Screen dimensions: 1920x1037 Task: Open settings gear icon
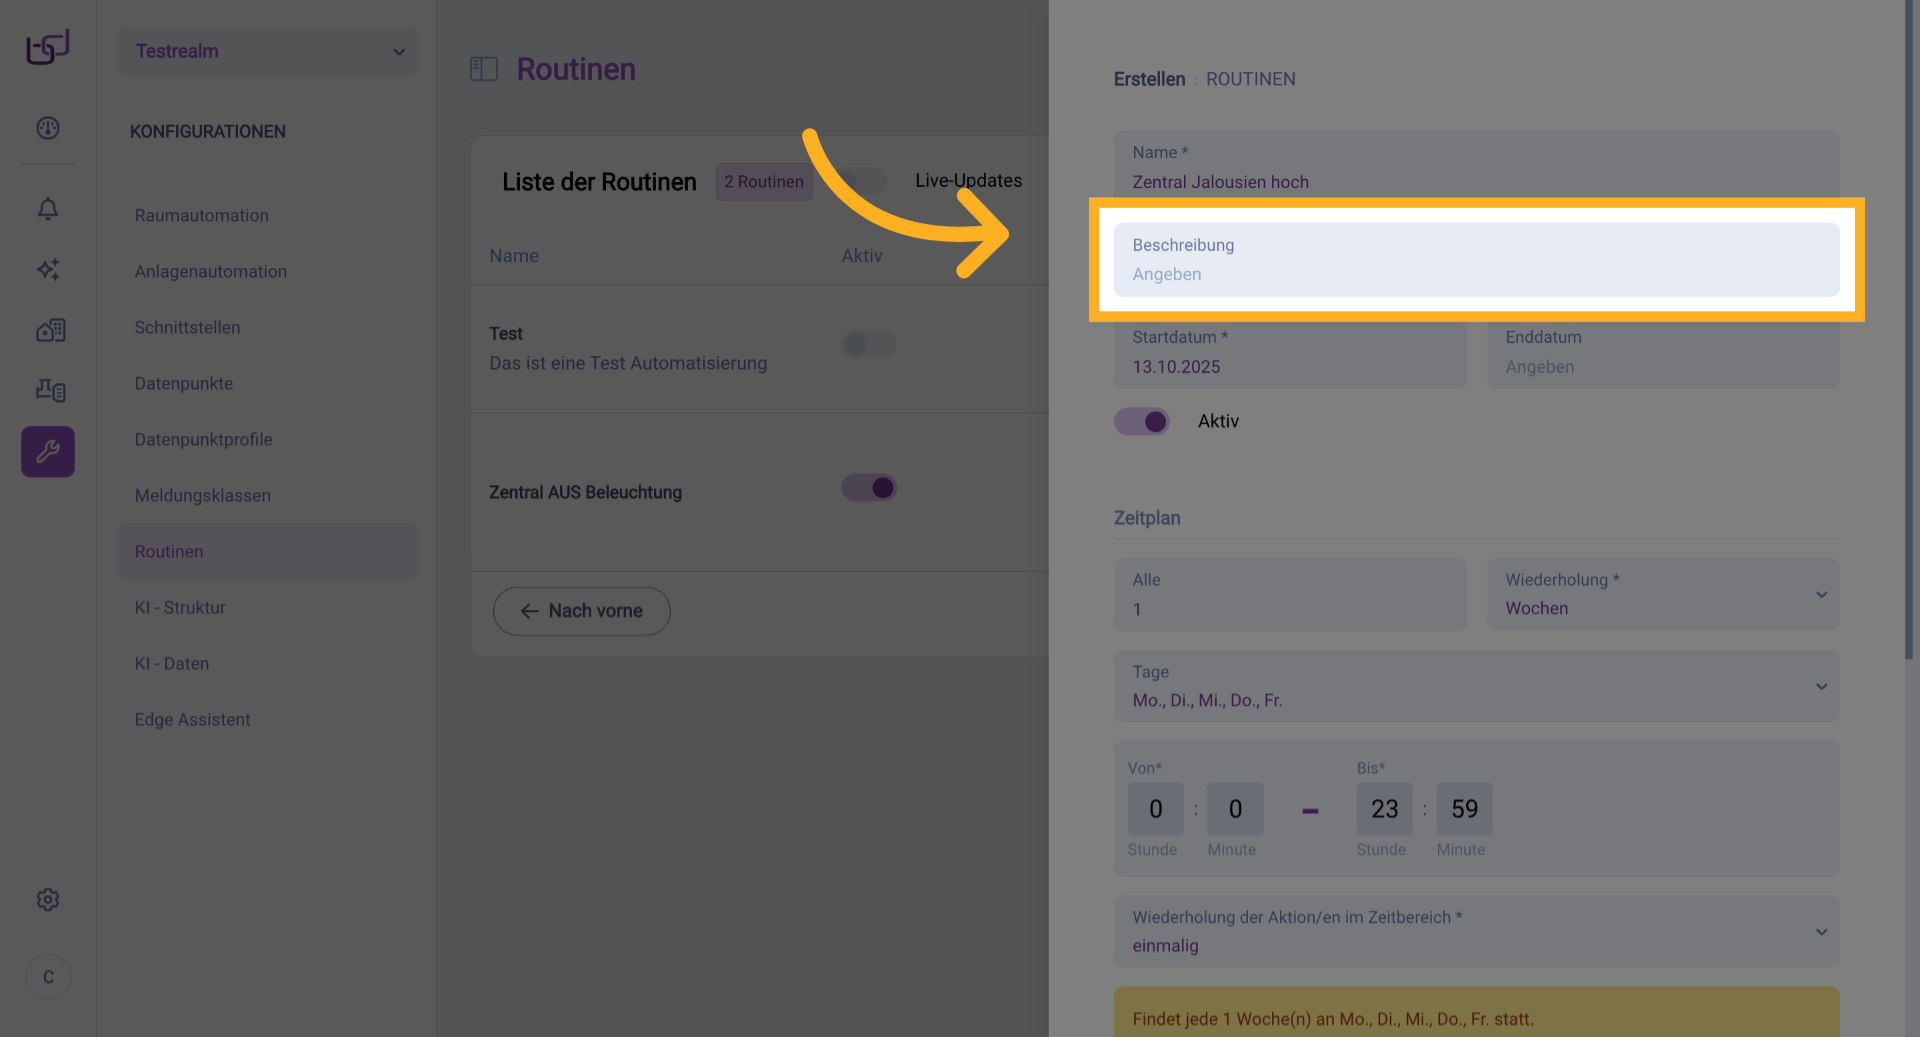tap(48, 900)
